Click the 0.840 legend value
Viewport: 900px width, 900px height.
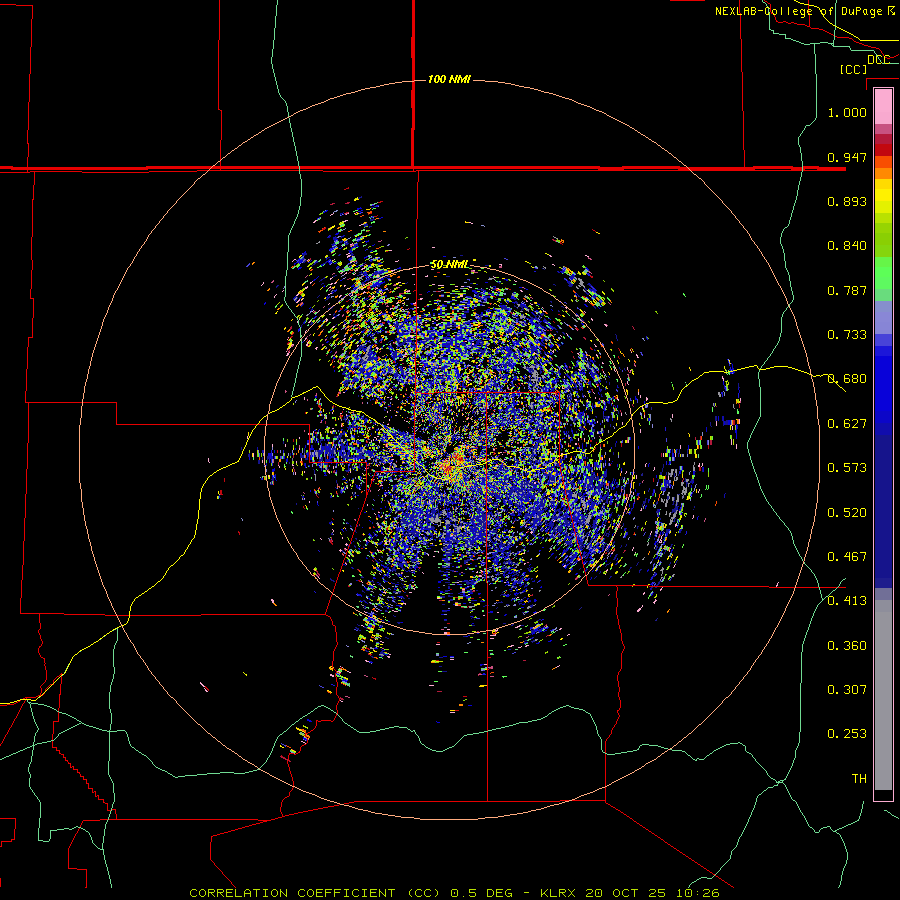[847, 246]
